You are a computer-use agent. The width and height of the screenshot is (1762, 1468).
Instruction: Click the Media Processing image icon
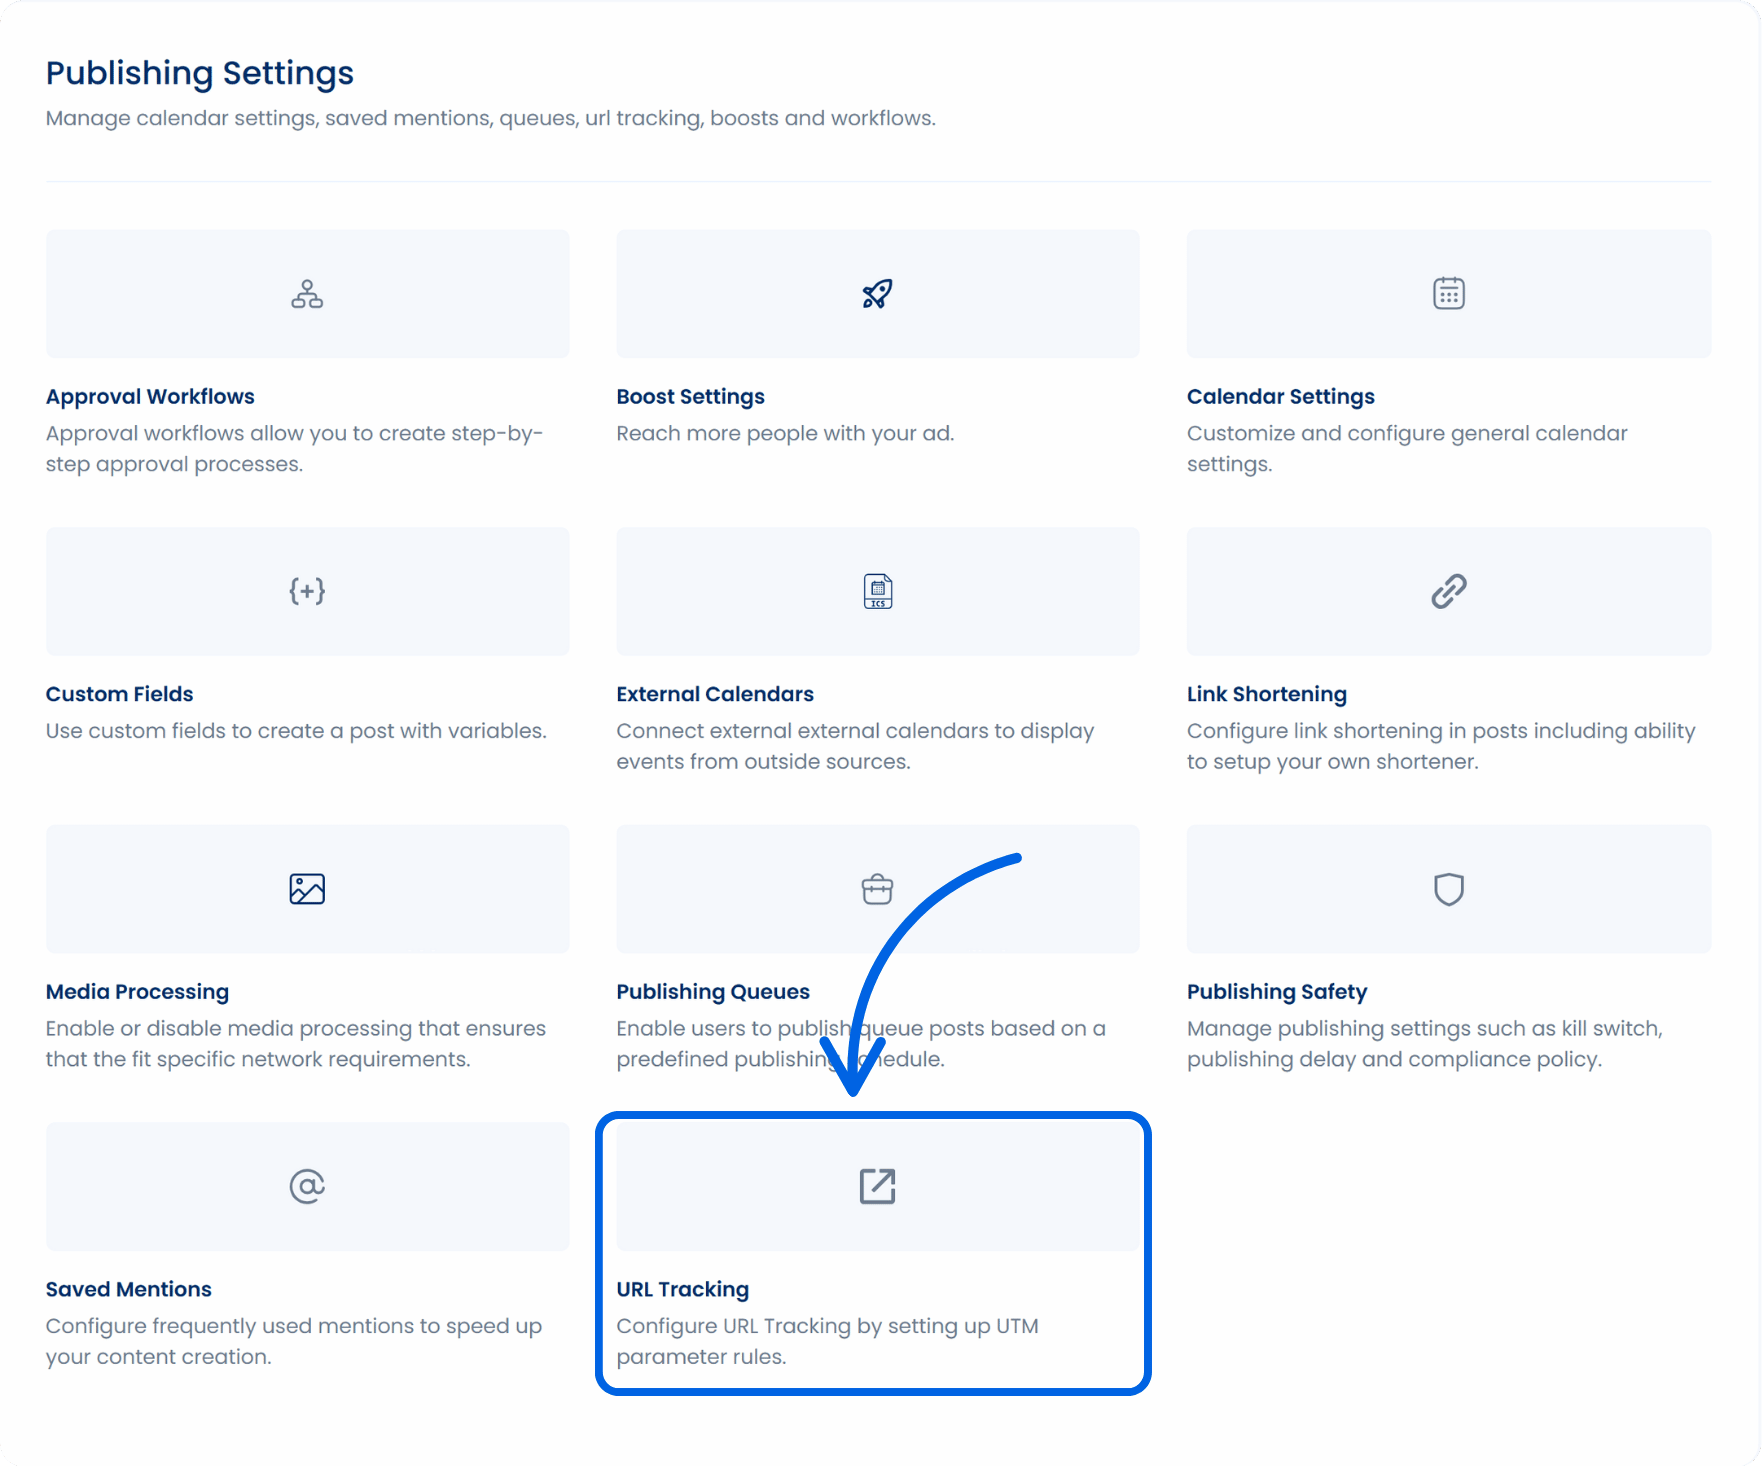coord(307,889)
